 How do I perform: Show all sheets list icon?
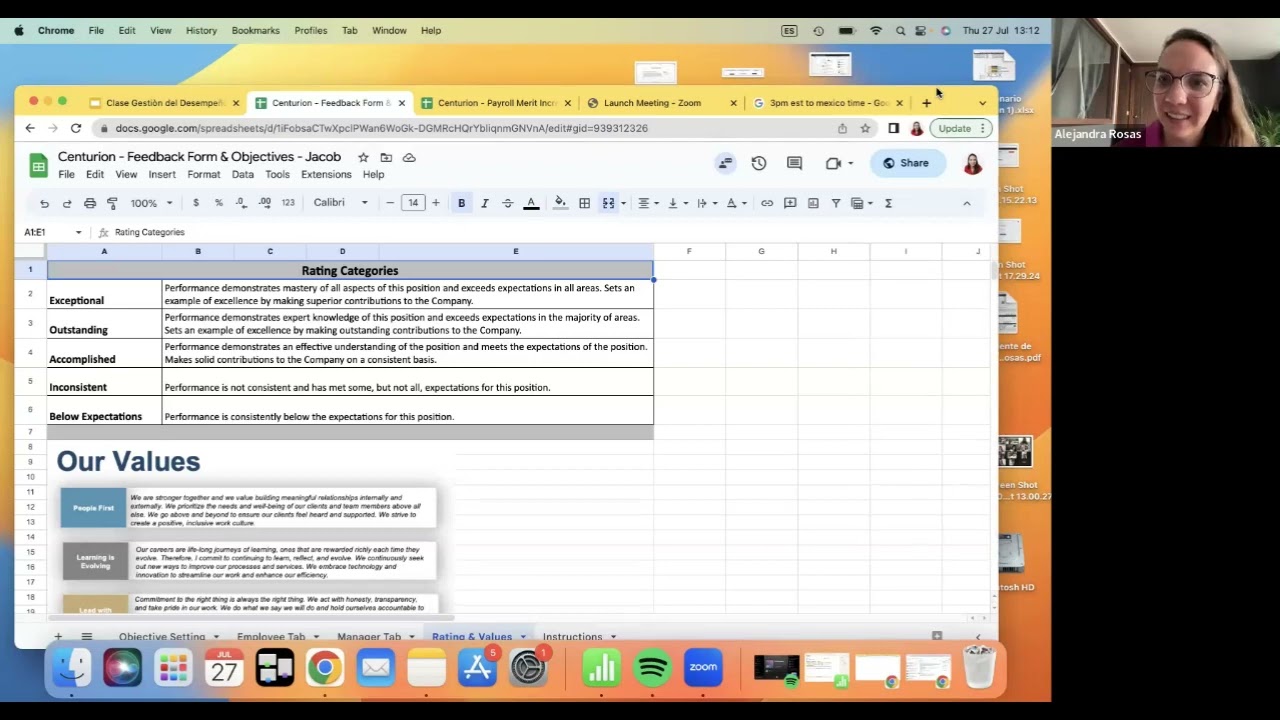point(87,636)
